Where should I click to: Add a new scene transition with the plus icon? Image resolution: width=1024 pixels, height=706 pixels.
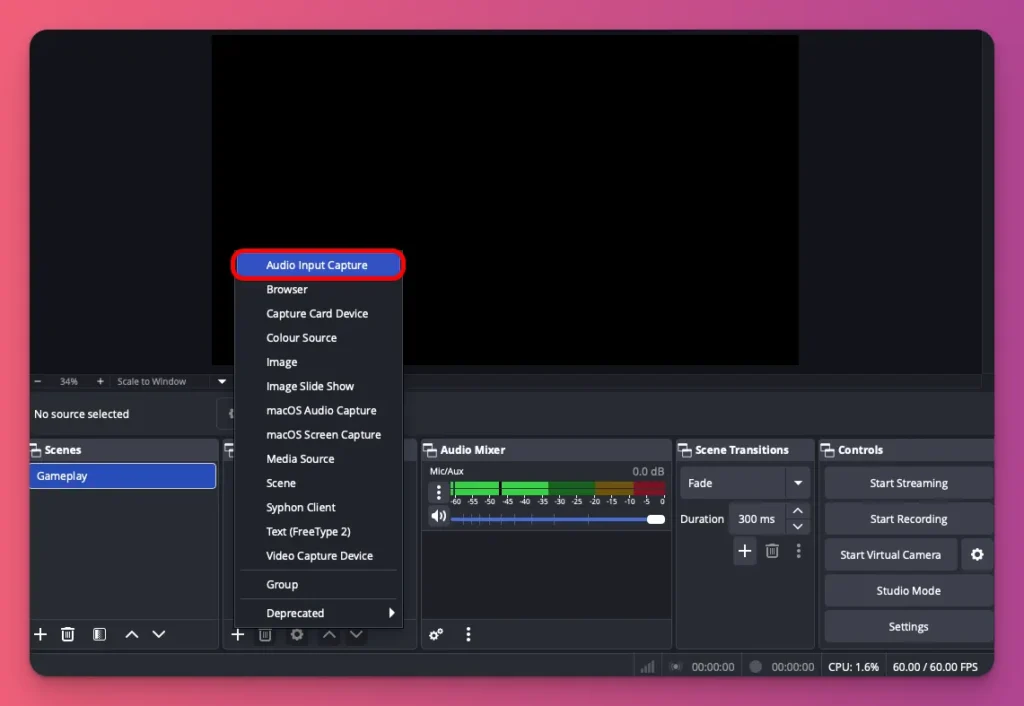click(x=744, y=551)
